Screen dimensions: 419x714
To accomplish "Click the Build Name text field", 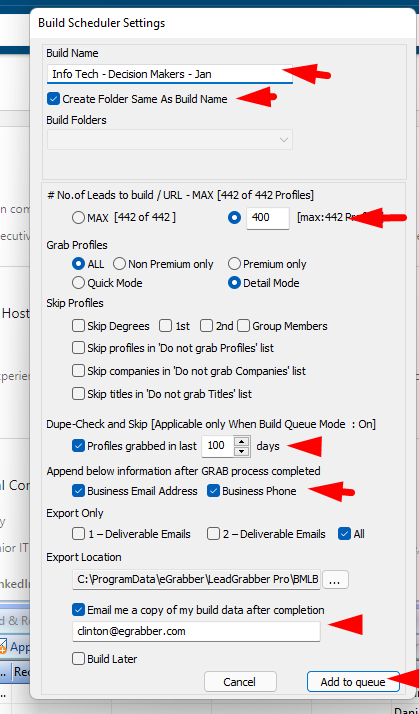I will pyautogui.click(x=169, y=74).
